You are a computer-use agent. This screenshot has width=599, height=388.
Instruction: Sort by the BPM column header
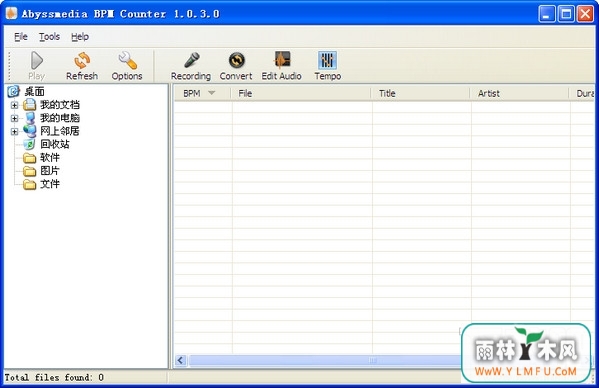(x=203, y=94)
